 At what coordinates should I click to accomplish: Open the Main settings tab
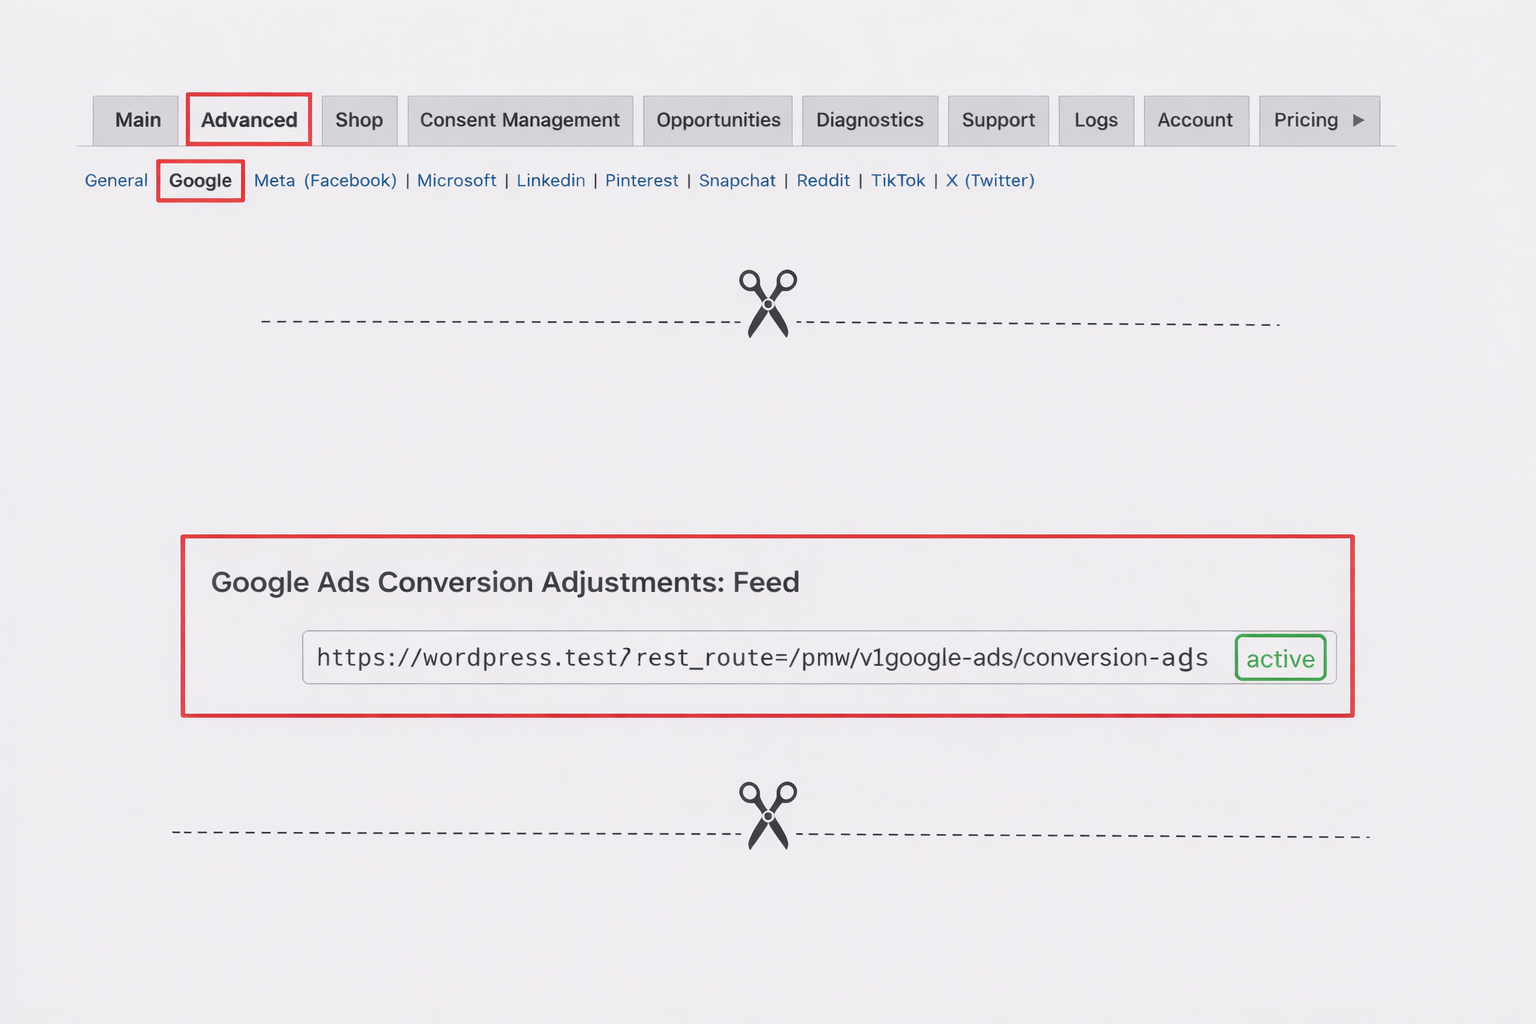136,120
